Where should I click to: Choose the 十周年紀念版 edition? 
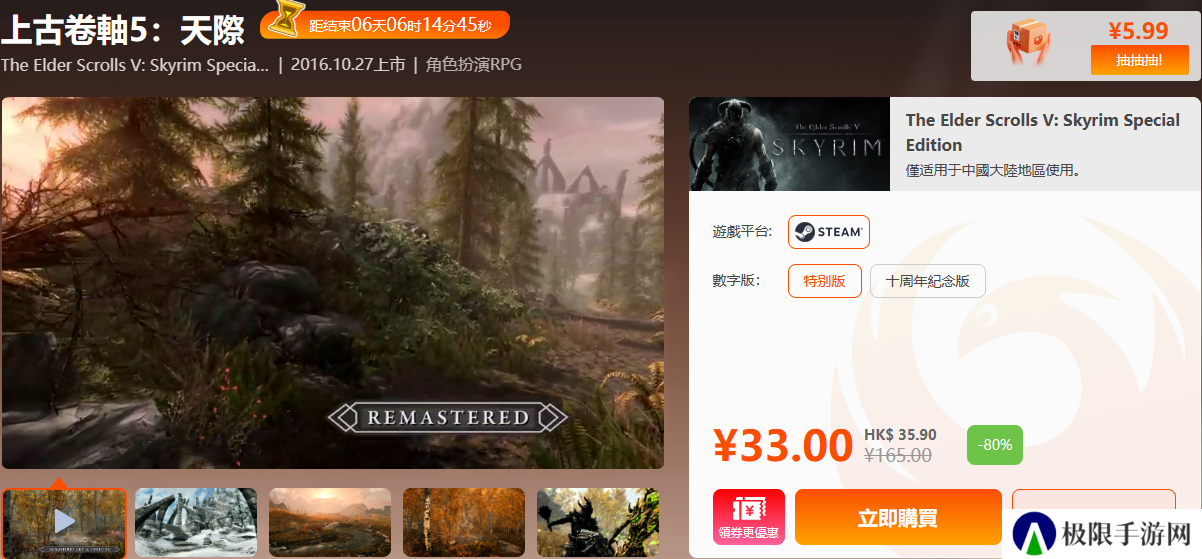(x=928, y=281)
